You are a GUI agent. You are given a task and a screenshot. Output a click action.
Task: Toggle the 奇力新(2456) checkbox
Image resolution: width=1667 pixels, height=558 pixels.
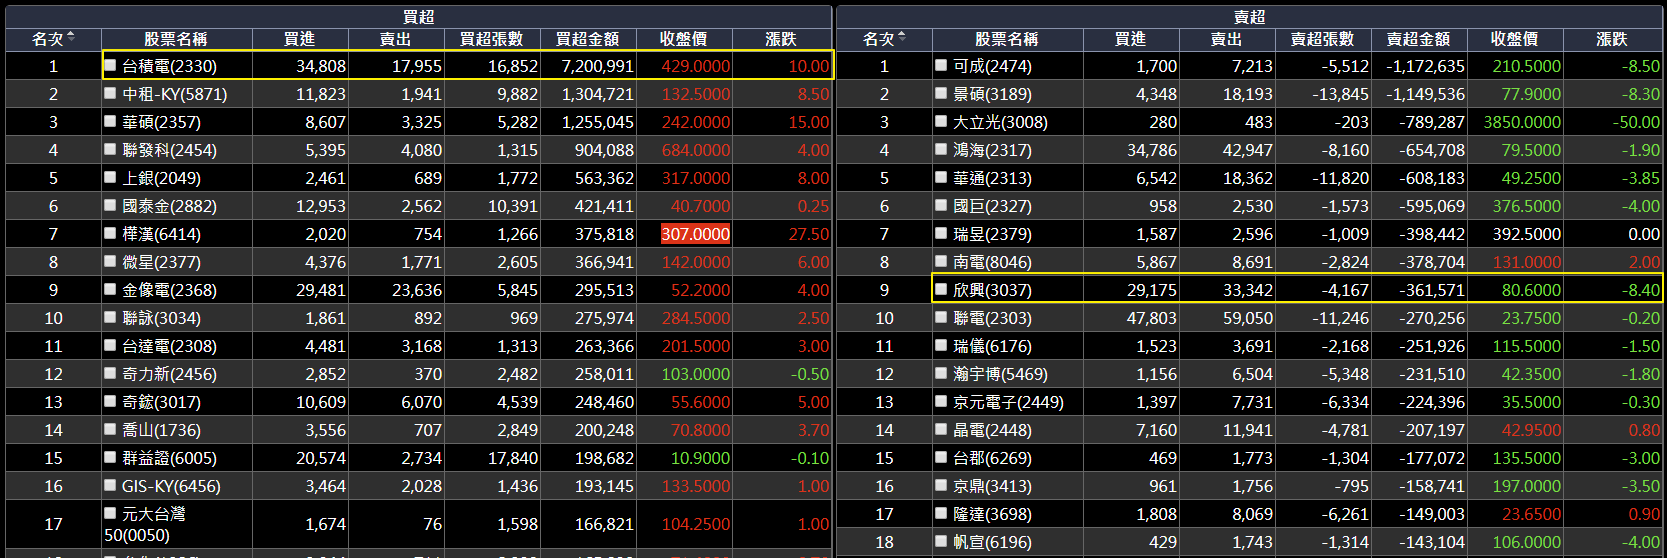tap(111, 373)
